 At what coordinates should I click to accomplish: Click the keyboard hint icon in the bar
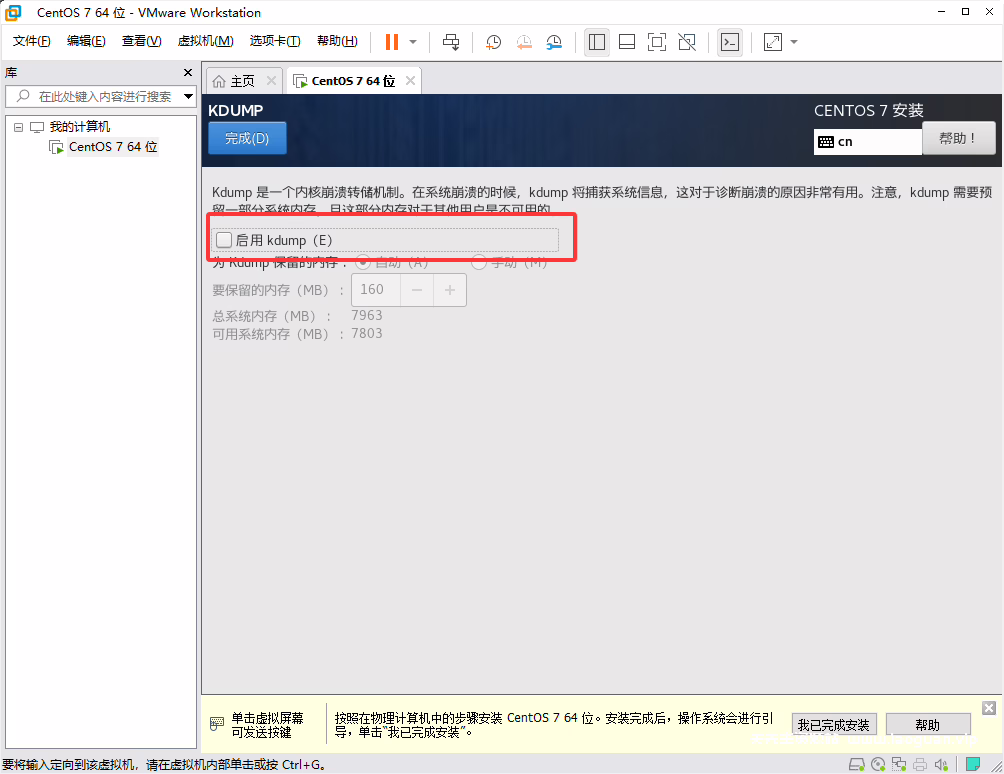(217, 724)
